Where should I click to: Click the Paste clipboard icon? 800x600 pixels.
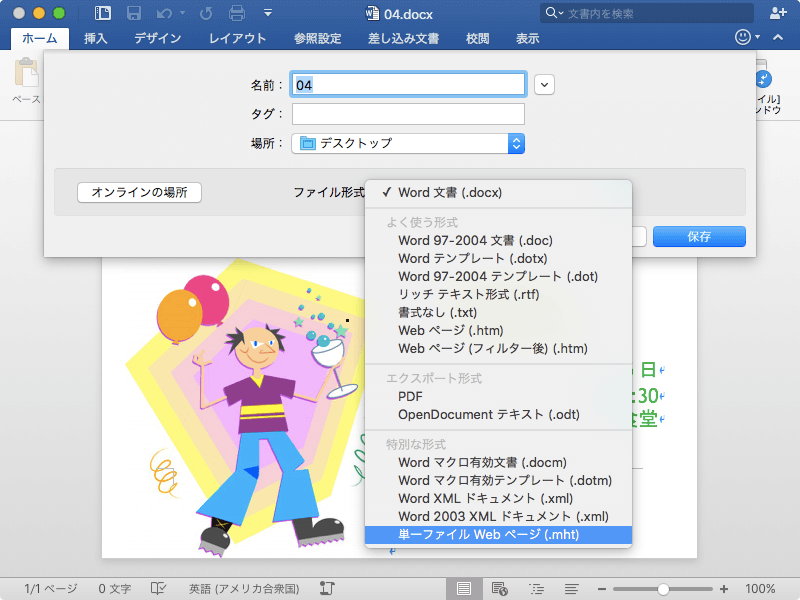[27, 72]
